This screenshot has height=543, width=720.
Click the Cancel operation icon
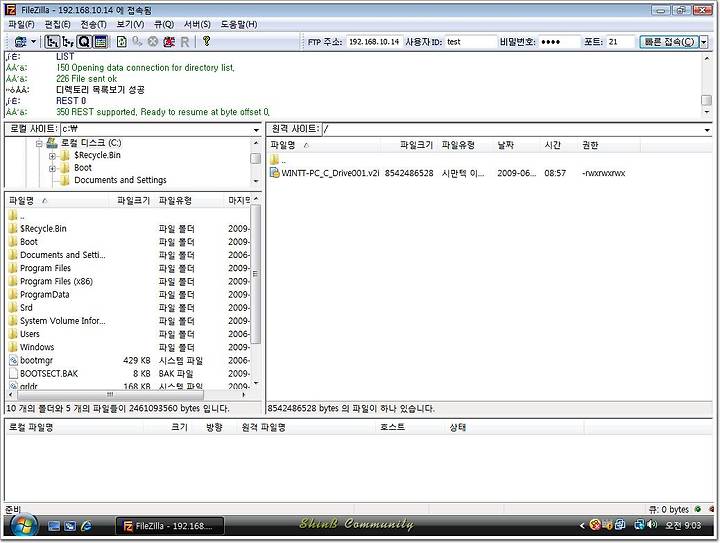point(152,42)
